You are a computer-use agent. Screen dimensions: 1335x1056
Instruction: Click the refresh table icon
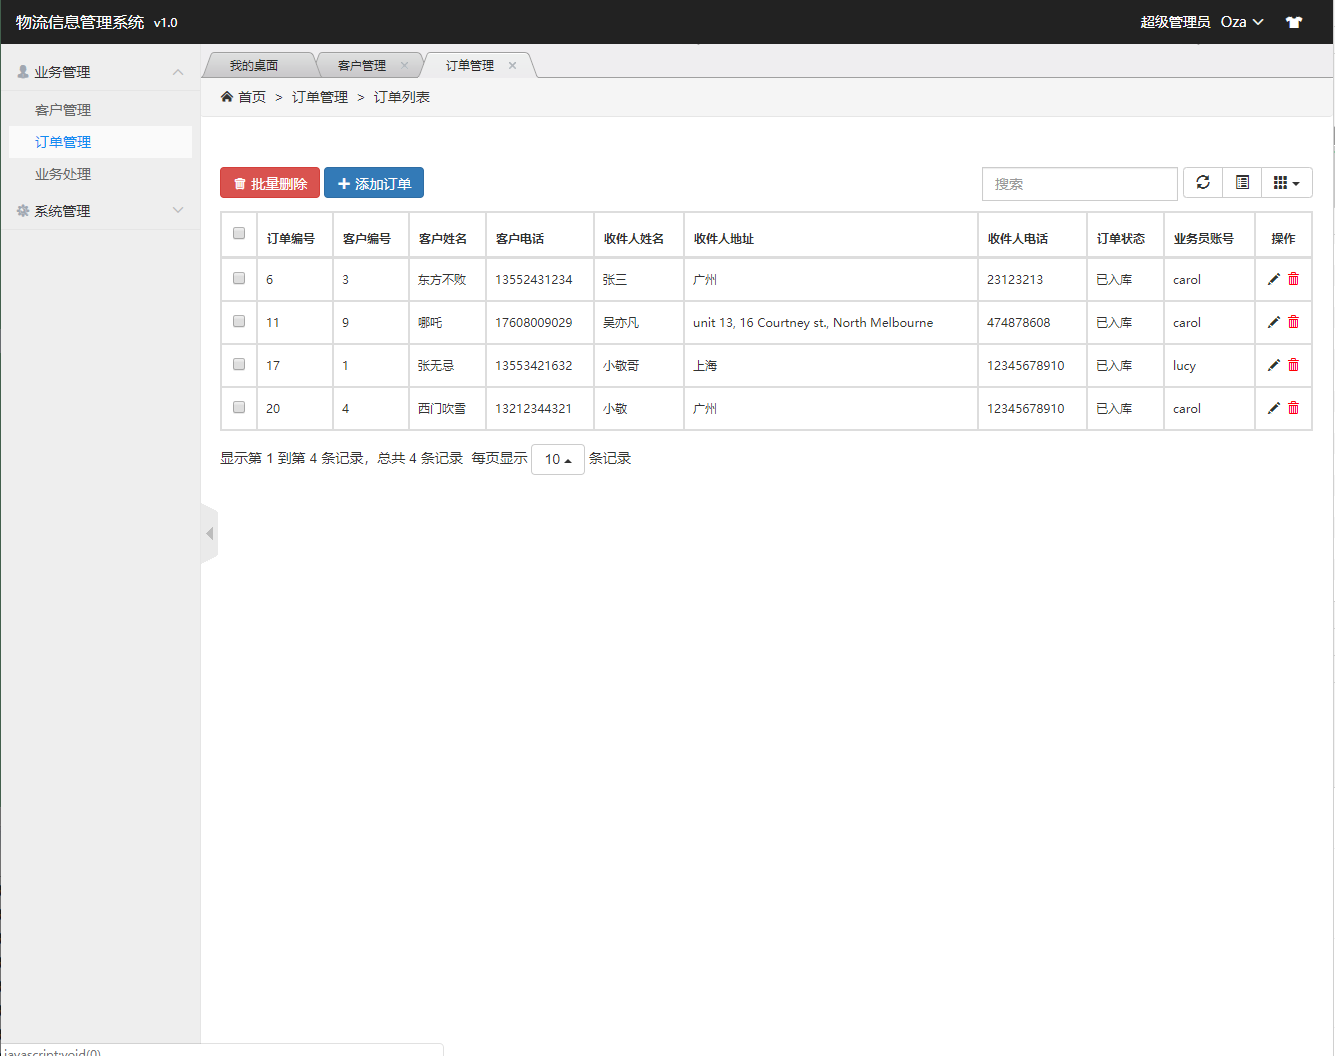[x=1203, y=183]
